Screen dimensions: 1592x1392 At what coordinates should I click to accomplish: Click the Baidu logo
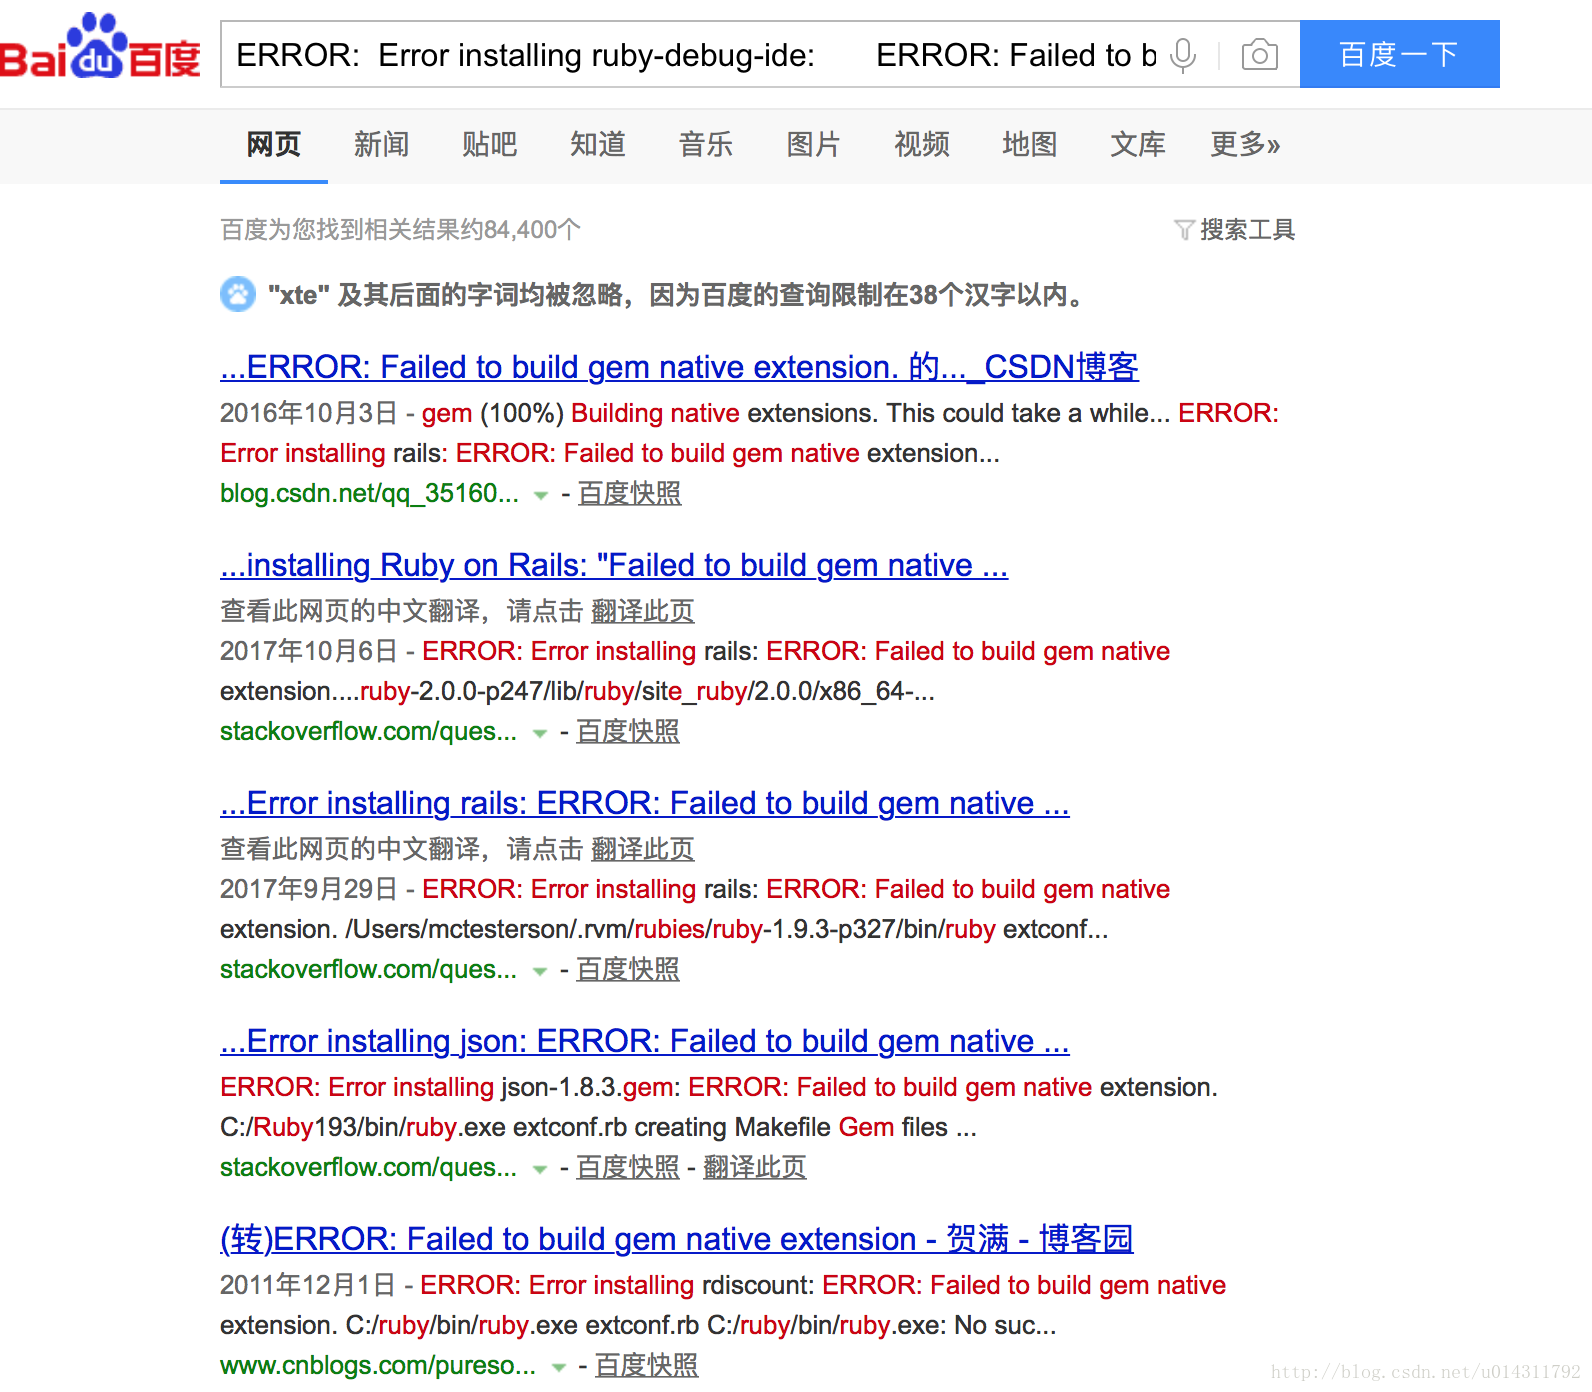(100, 47)
